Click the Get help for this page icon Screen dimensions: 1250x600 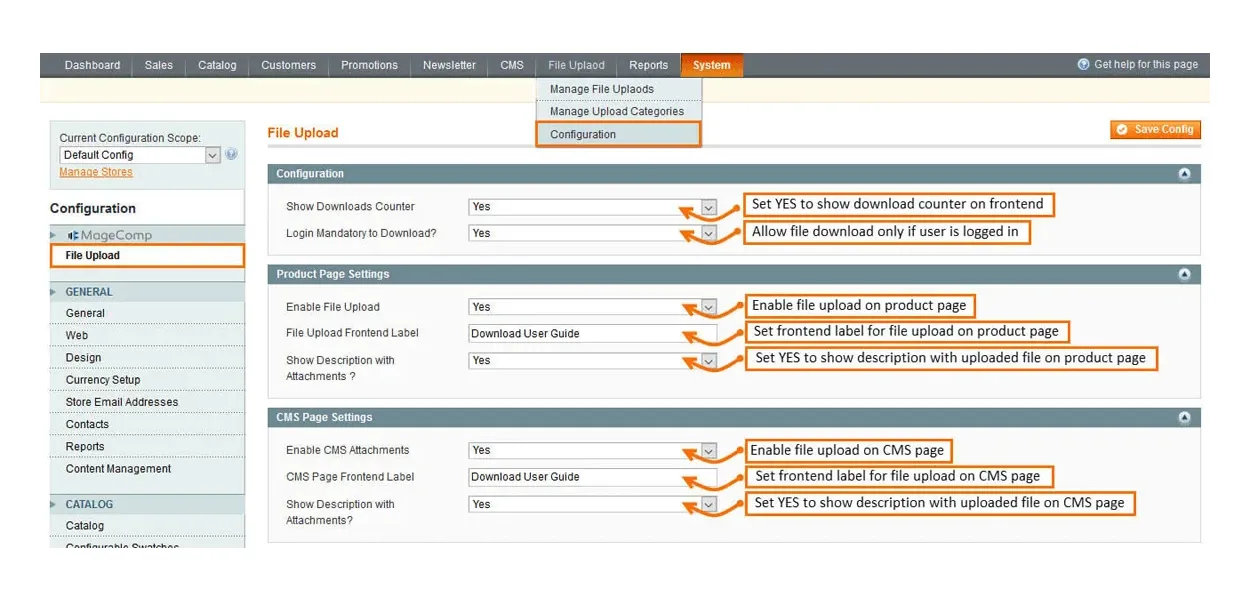[x=1083, y=65]
